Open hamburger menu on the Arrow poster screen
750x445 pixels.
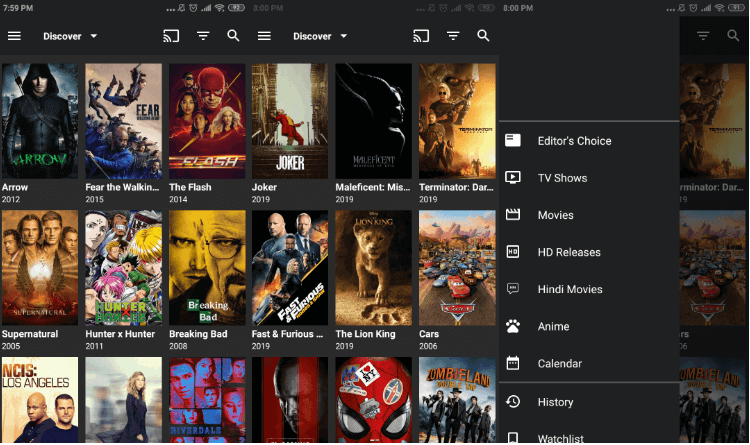pyautogui.click(x=14, y=36)
